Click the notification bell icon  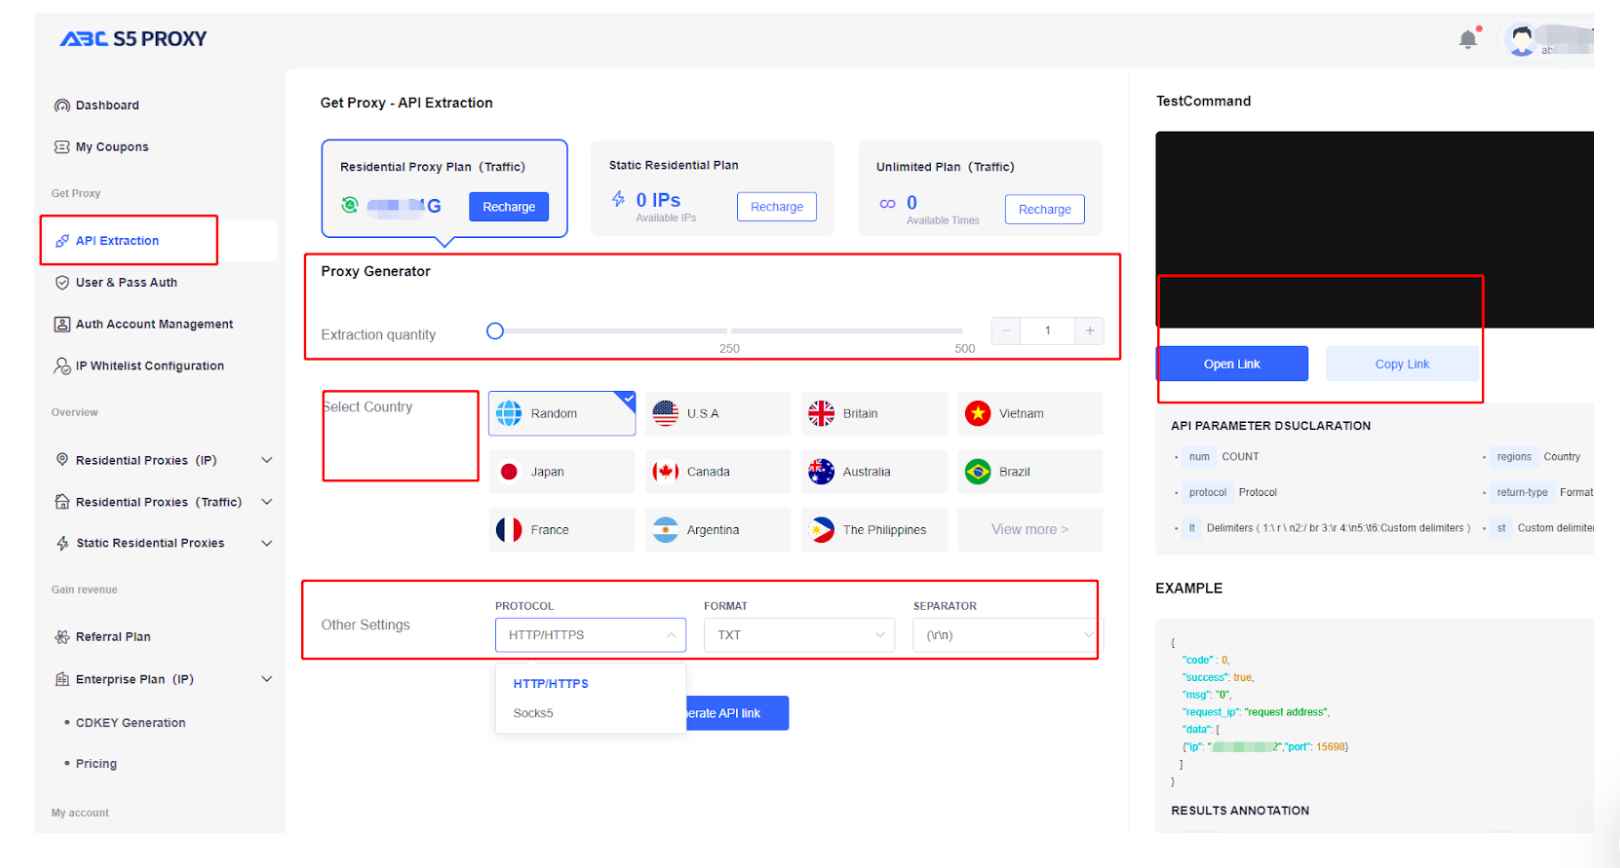pos(1468,39)
